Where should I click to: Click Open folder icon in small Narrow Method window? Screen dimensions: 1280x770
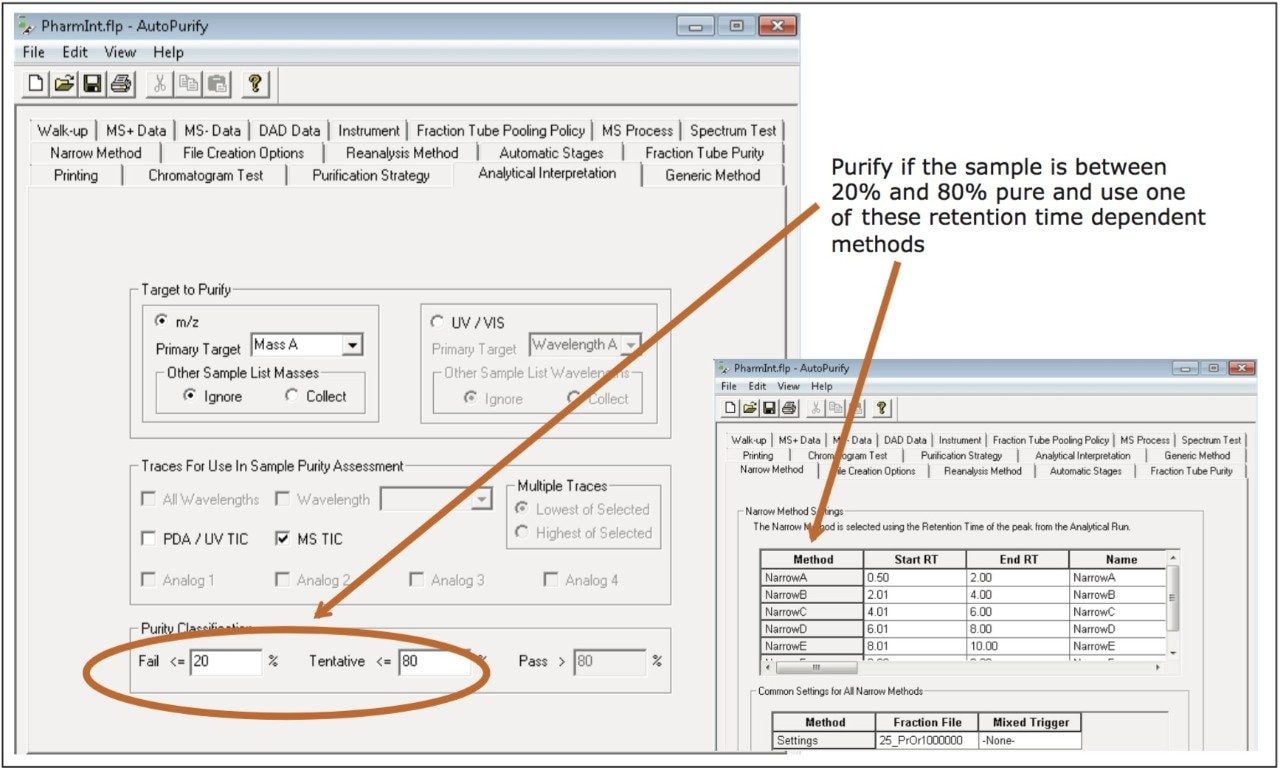750,408
